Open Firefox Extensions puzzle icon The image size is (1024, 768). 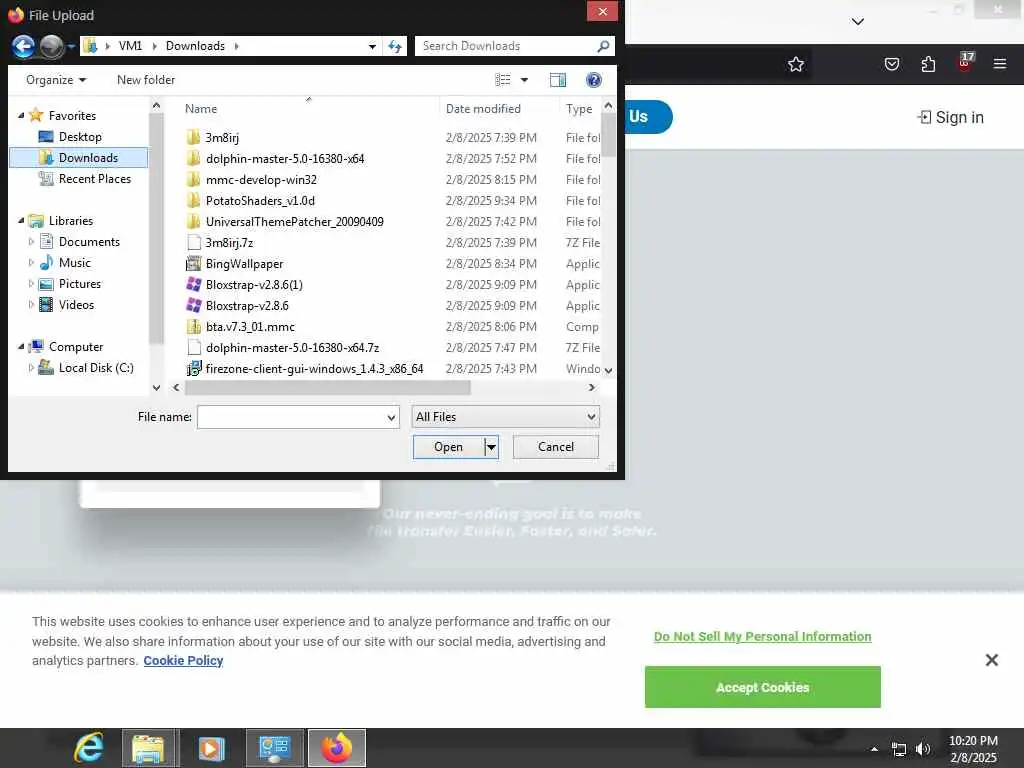tap(928, 64)
